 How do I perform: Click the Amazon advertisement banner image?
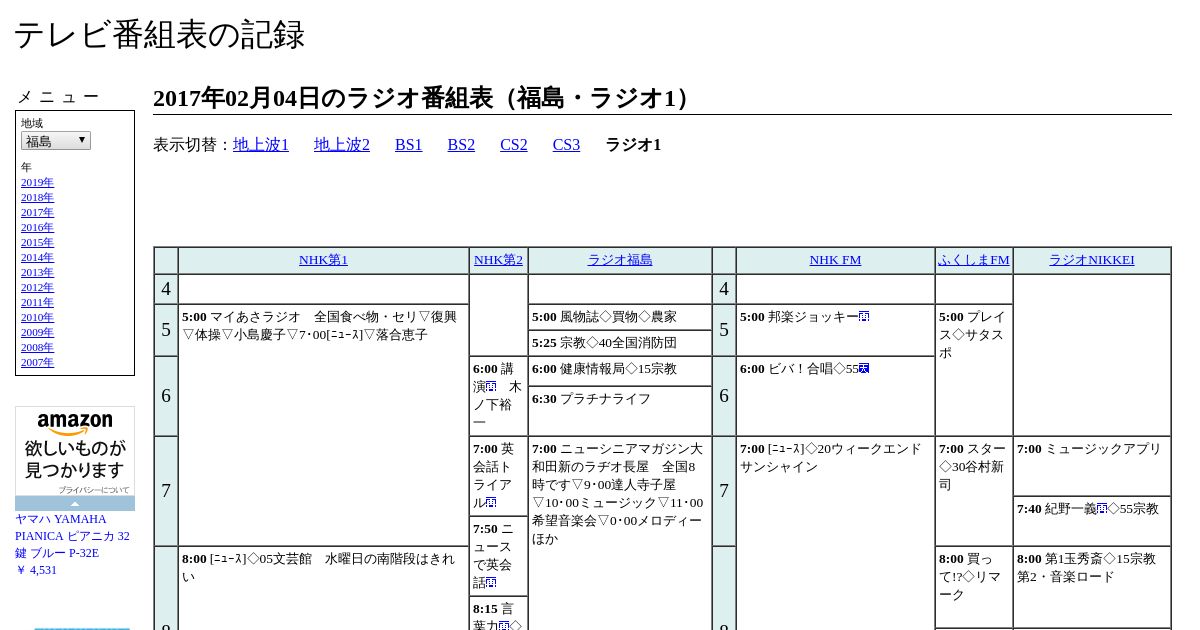point(75,452)
